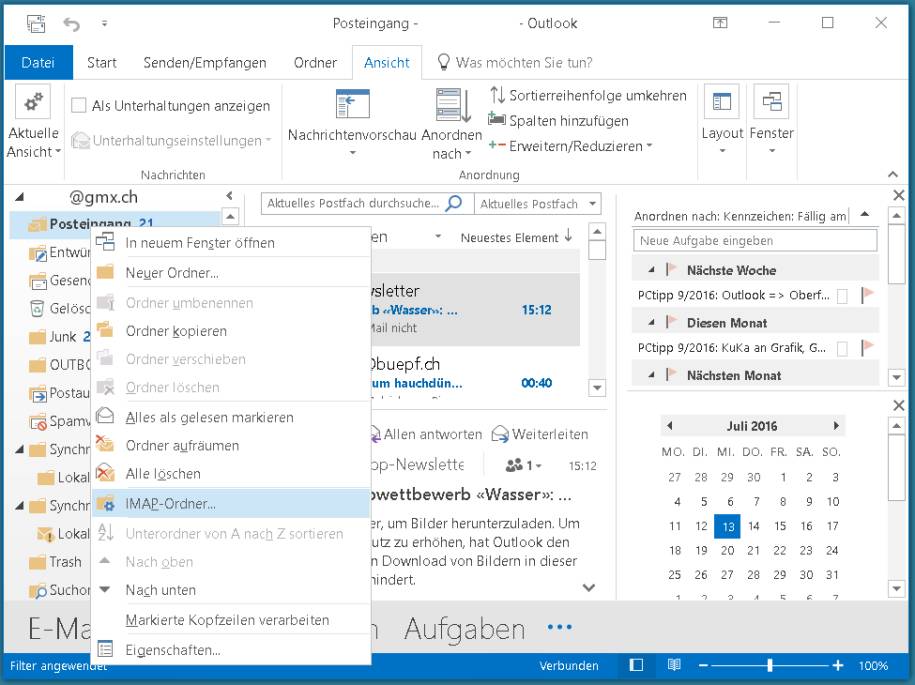The width and height of the screenshot is (915, 685).
Task: Switch to Senden/Empfangen tab
Action: (205, 62)
